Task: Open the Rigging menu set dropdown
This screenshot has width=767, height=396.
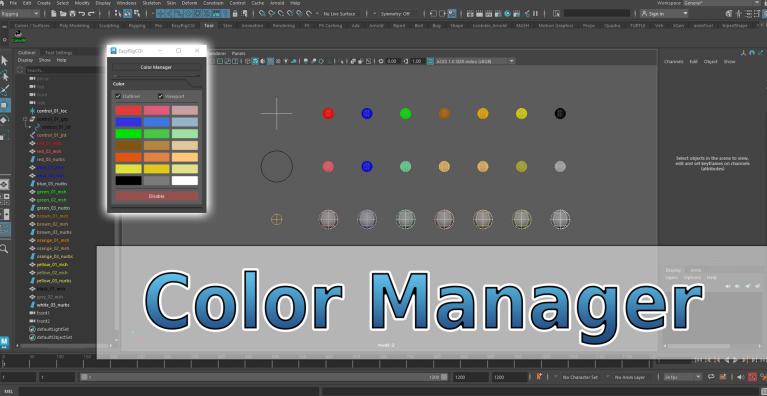Action: pyautogui.click(x=20, y=14)
